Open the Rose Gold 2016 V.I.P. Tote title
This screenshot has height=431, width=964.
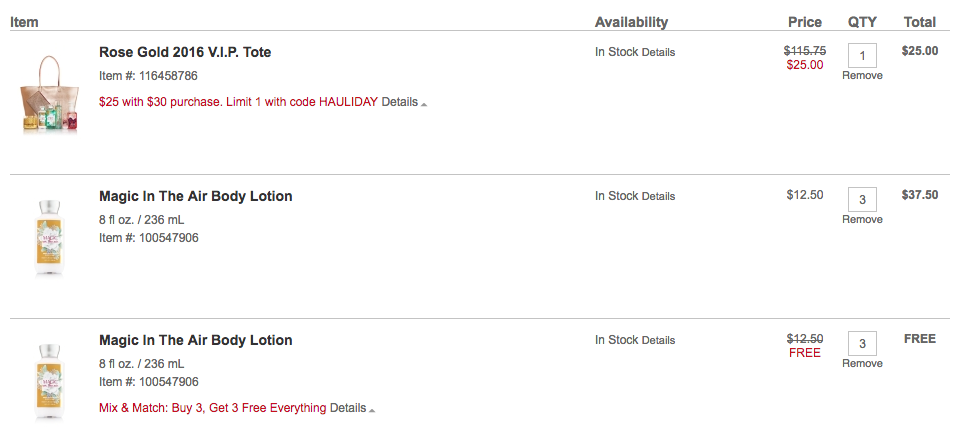click(x=185, y=52)
